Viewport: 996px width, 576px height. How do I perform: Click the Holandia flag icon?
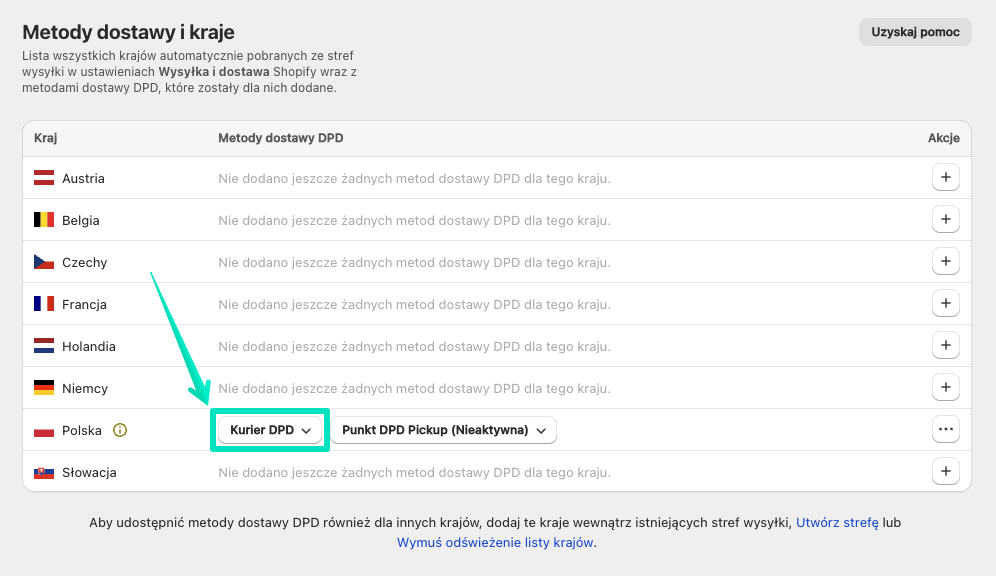click(44, 345)
